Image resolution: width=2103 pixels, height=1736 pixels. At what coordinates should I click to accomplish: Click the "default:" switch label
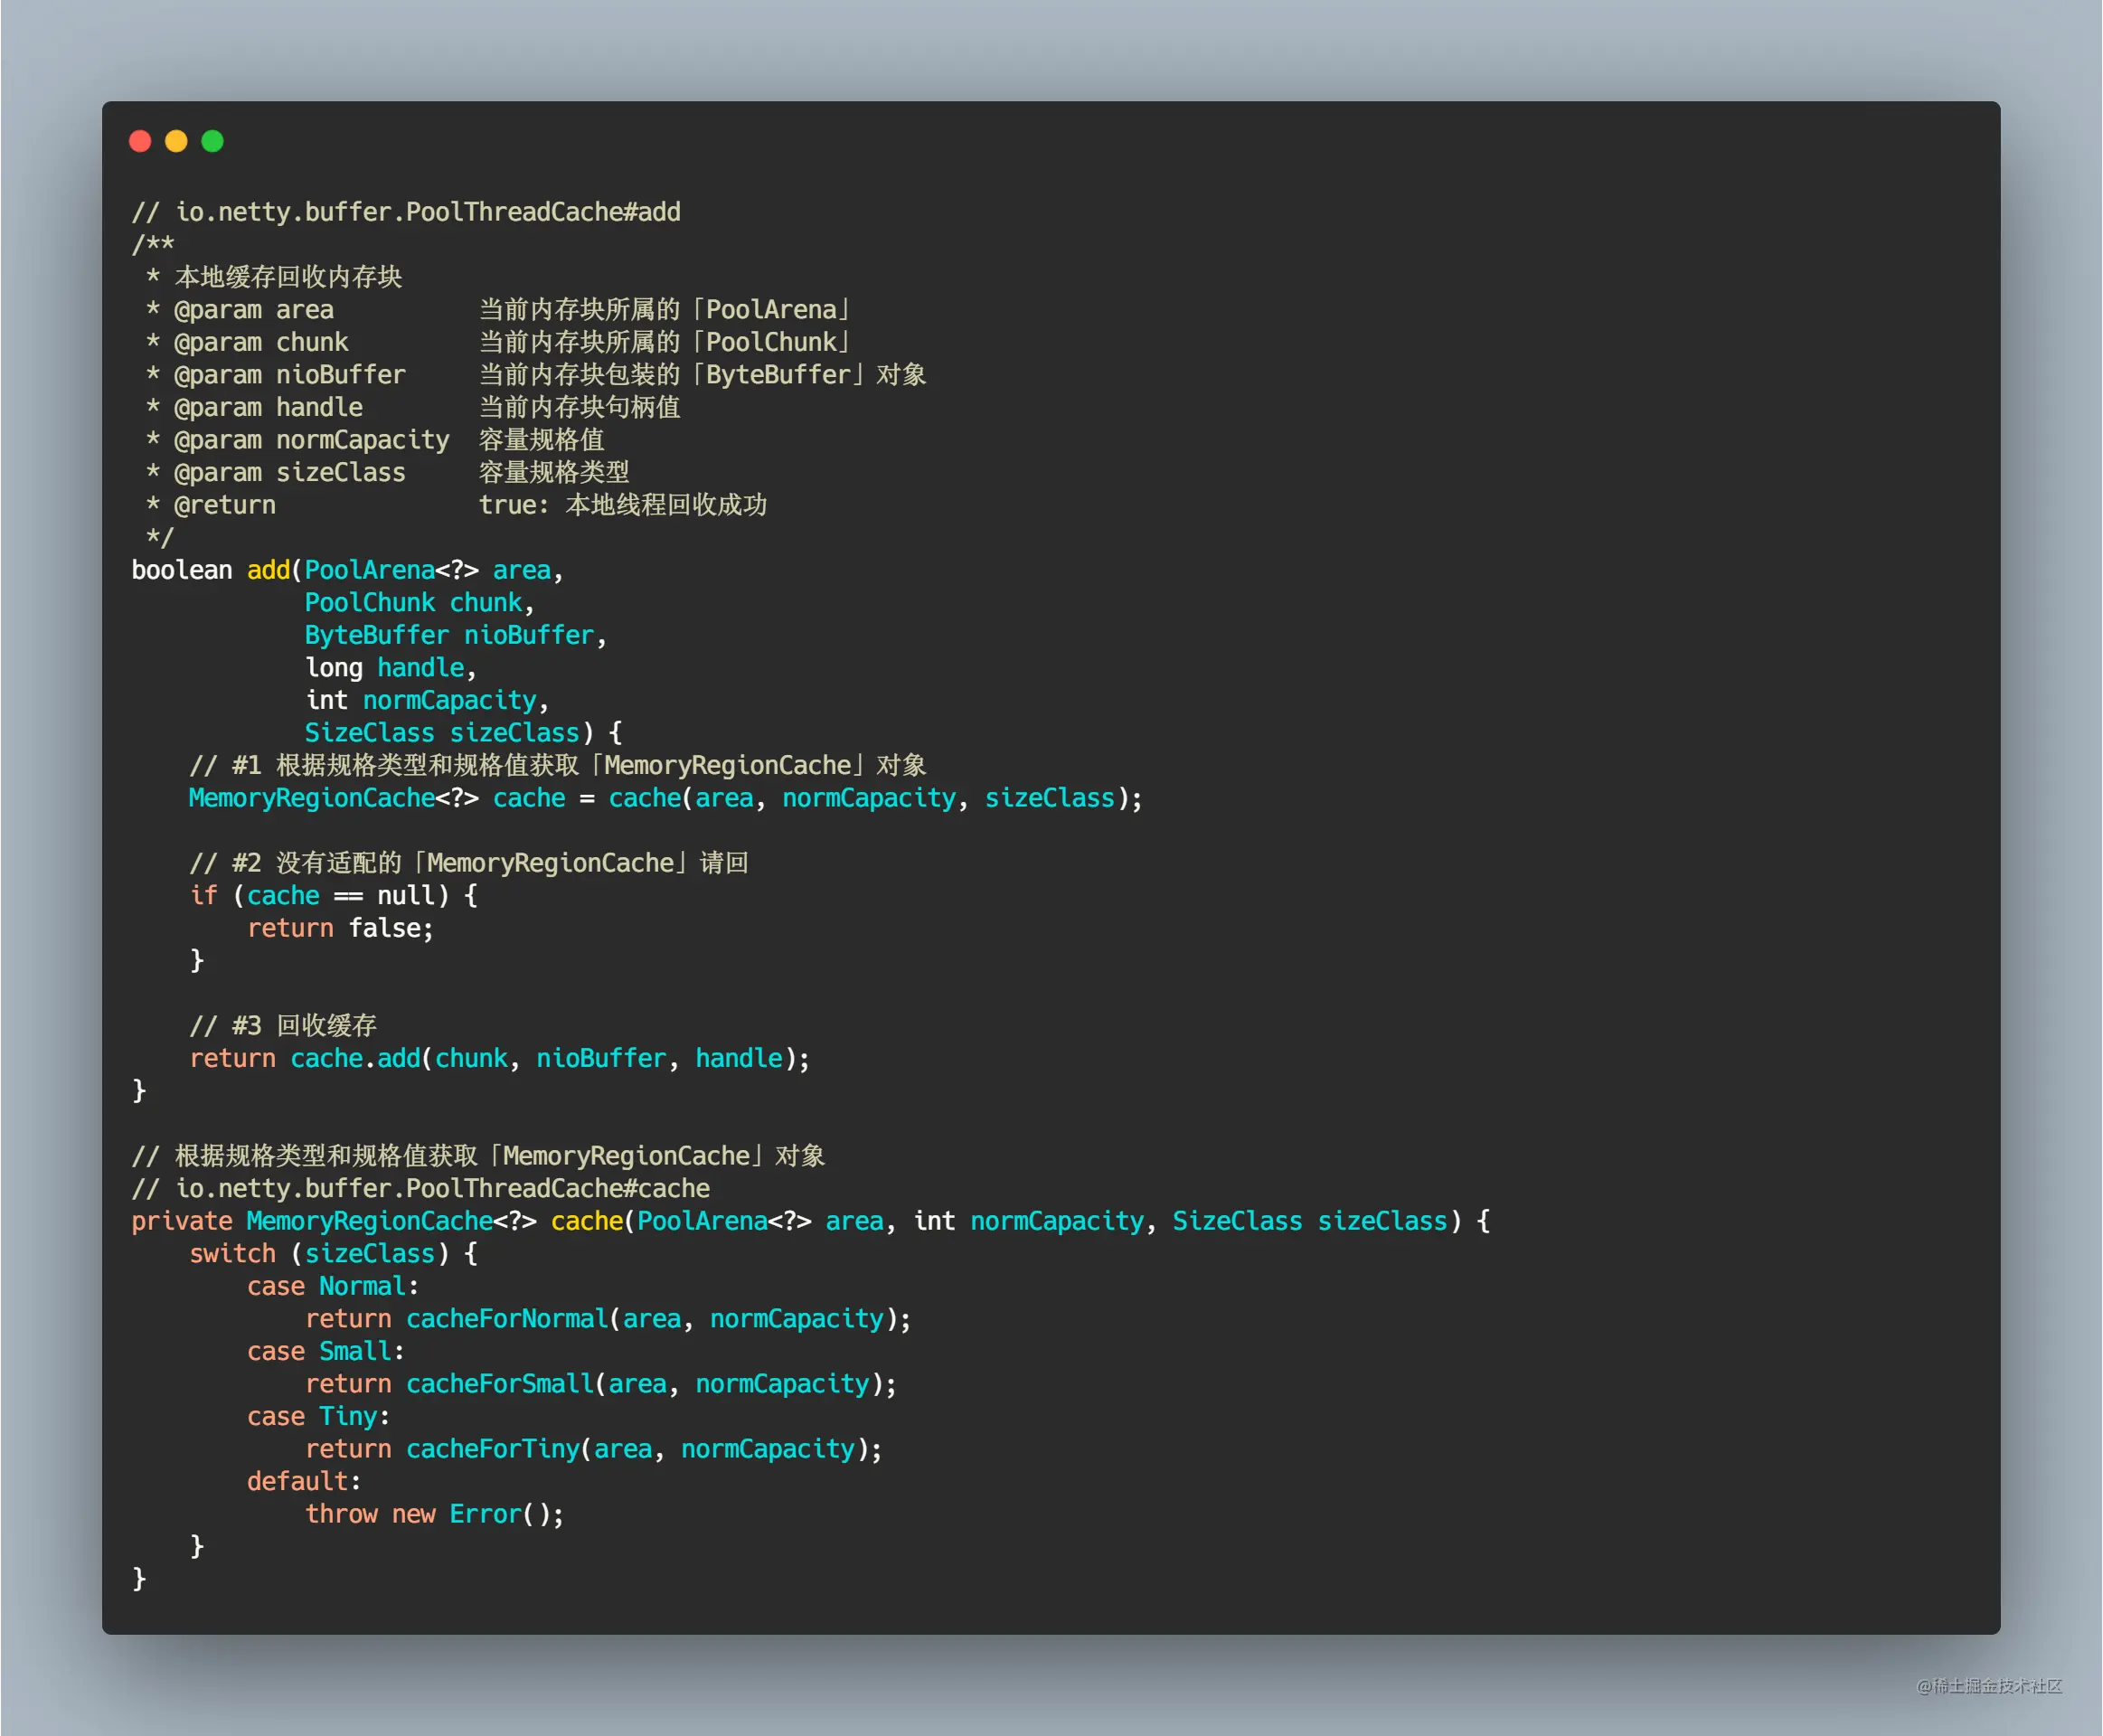tap(305, 1481)
